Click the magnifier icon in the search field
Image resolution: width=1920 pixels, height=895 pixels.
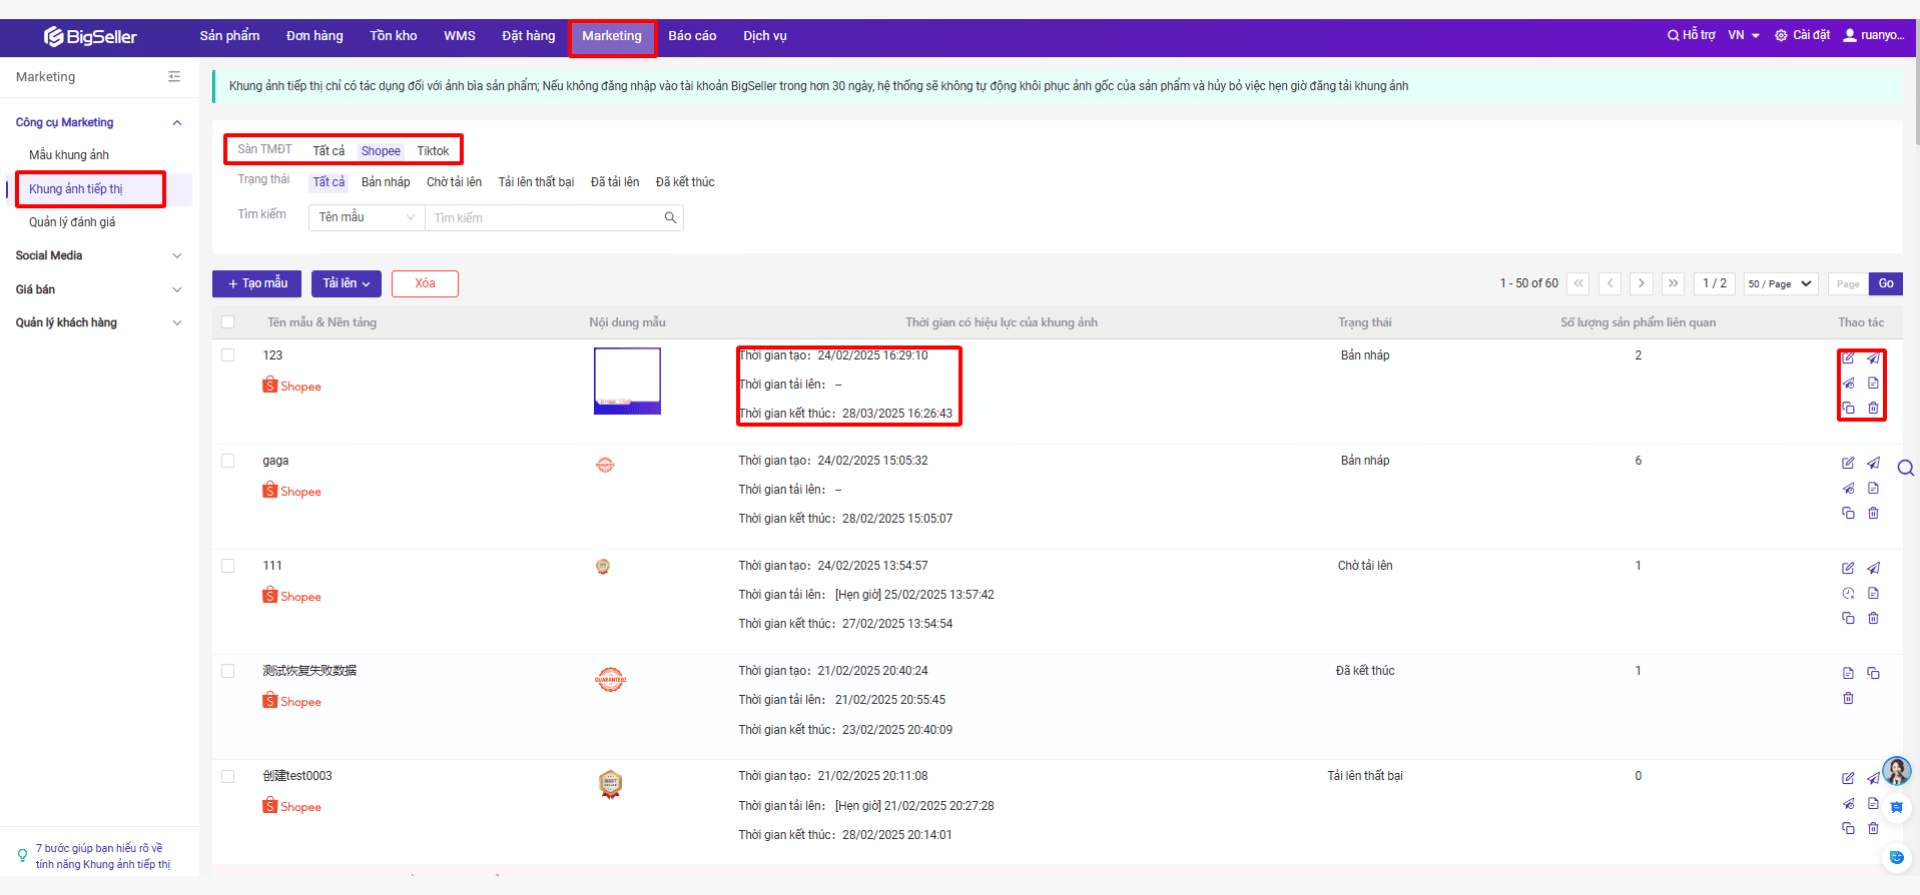pos(670,218)
